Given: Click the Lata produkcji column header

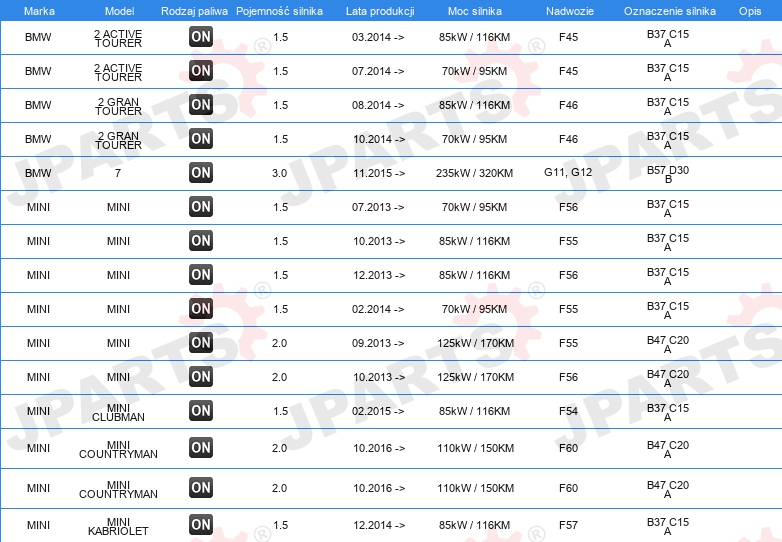Looking at the screenshot, I should (380, 11).
